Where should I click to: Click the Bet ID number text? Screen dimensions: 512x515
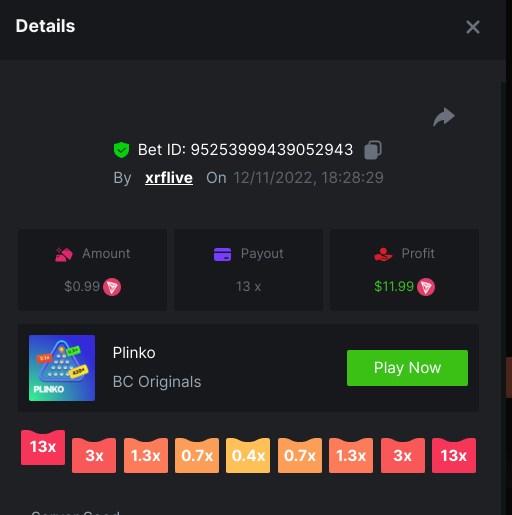click(272, 150)
